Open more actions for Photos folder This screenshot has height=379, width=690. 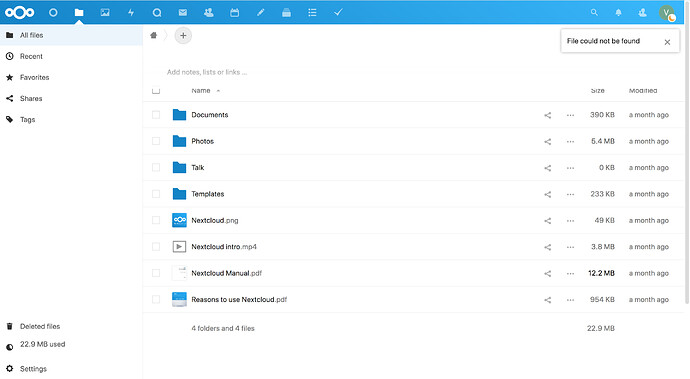[x=570, y=141]
